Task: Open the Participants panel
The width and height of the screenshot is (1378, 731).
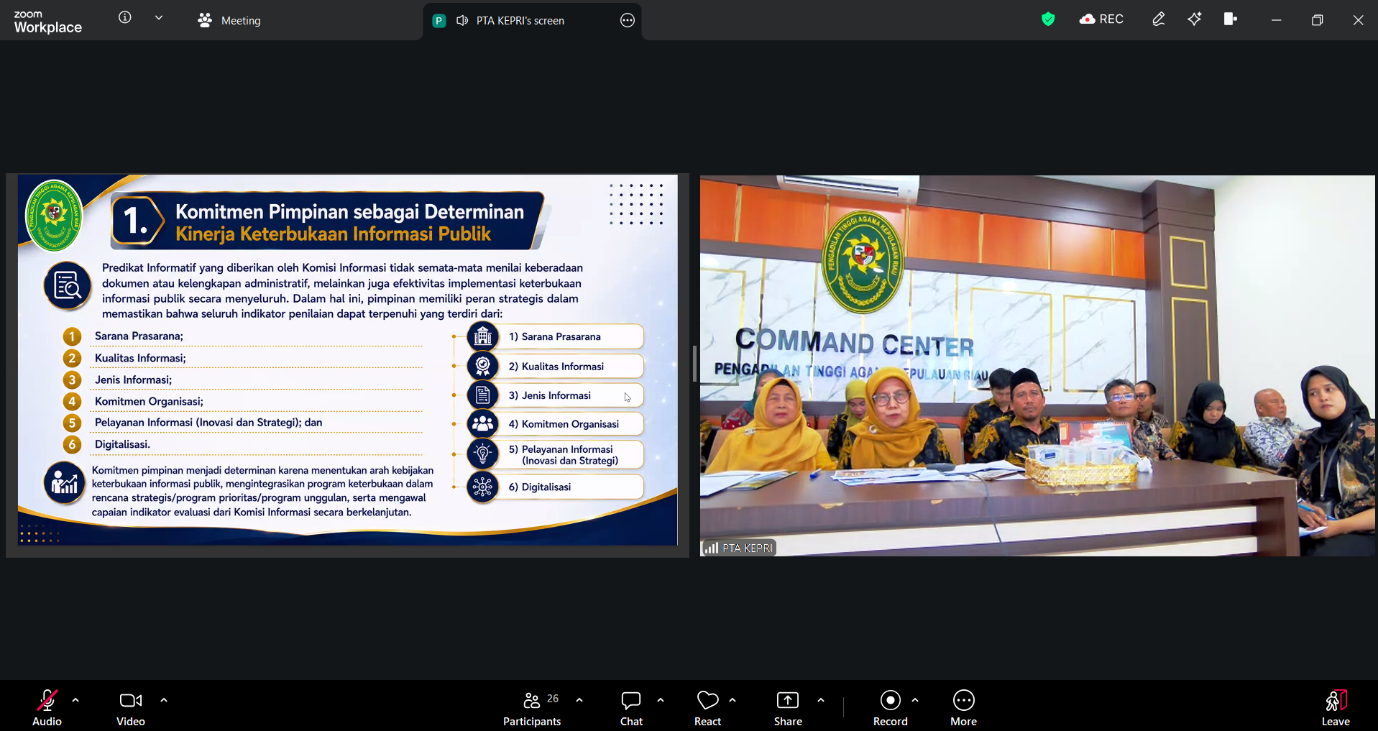Action: coord(532,707)
